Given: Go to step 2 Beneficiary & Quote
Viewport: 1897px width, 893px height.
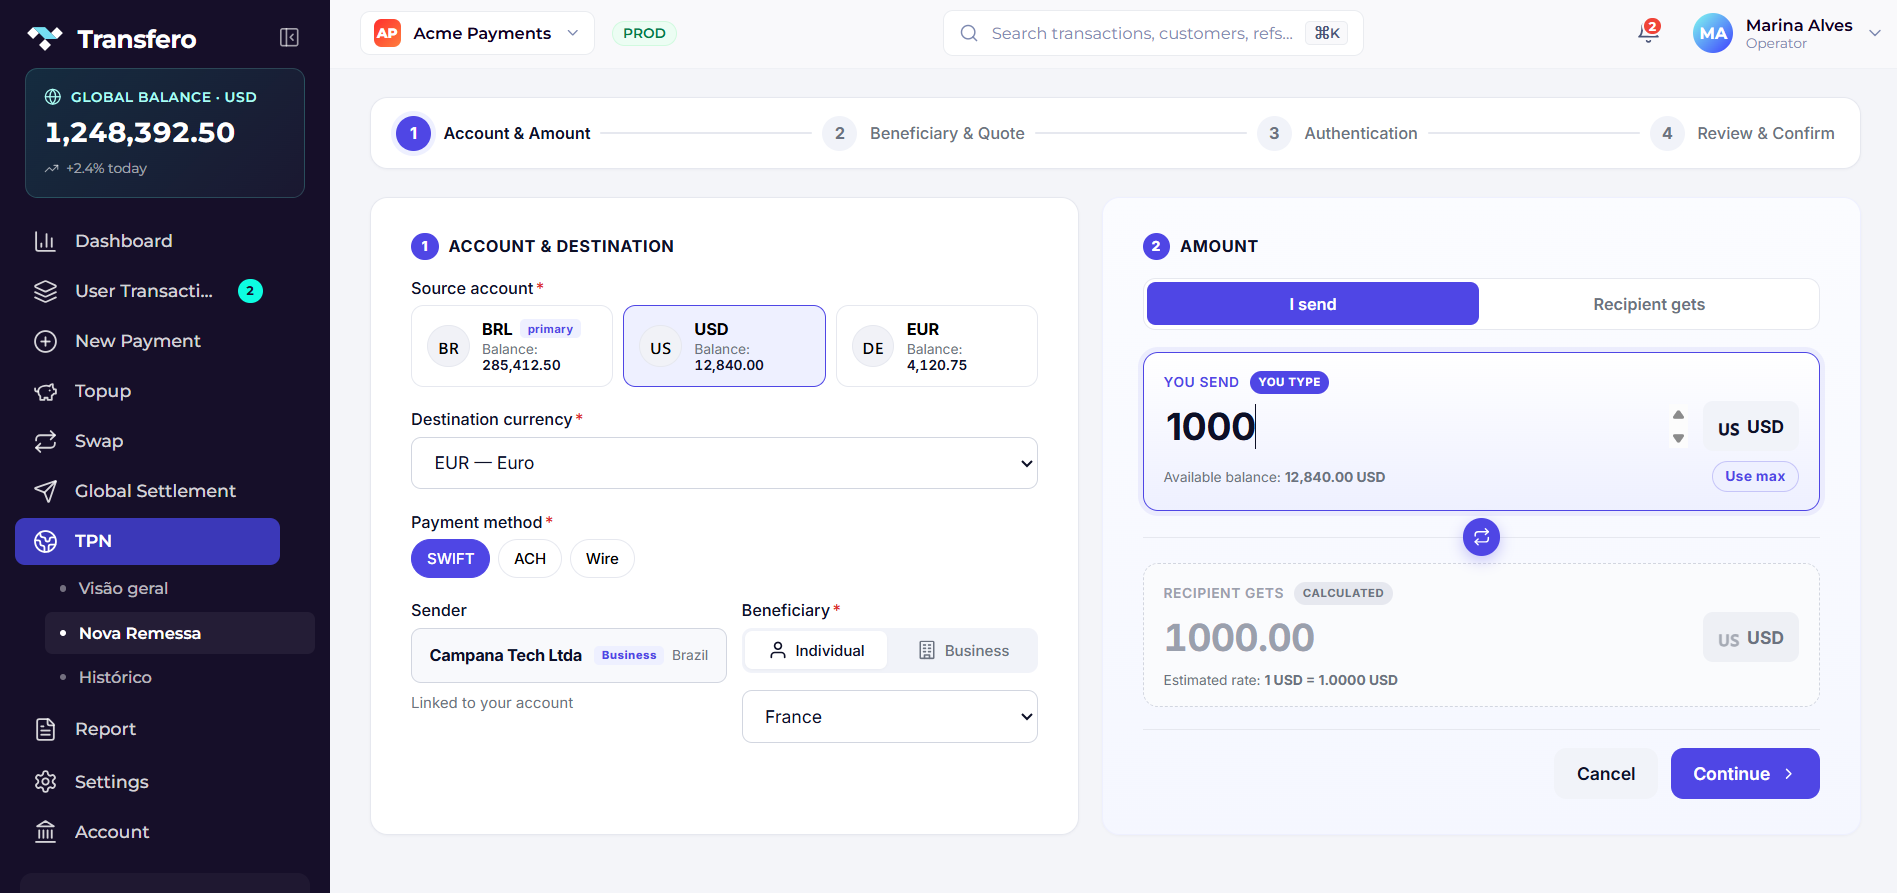Looking at the screenshot, I should 924,133.
